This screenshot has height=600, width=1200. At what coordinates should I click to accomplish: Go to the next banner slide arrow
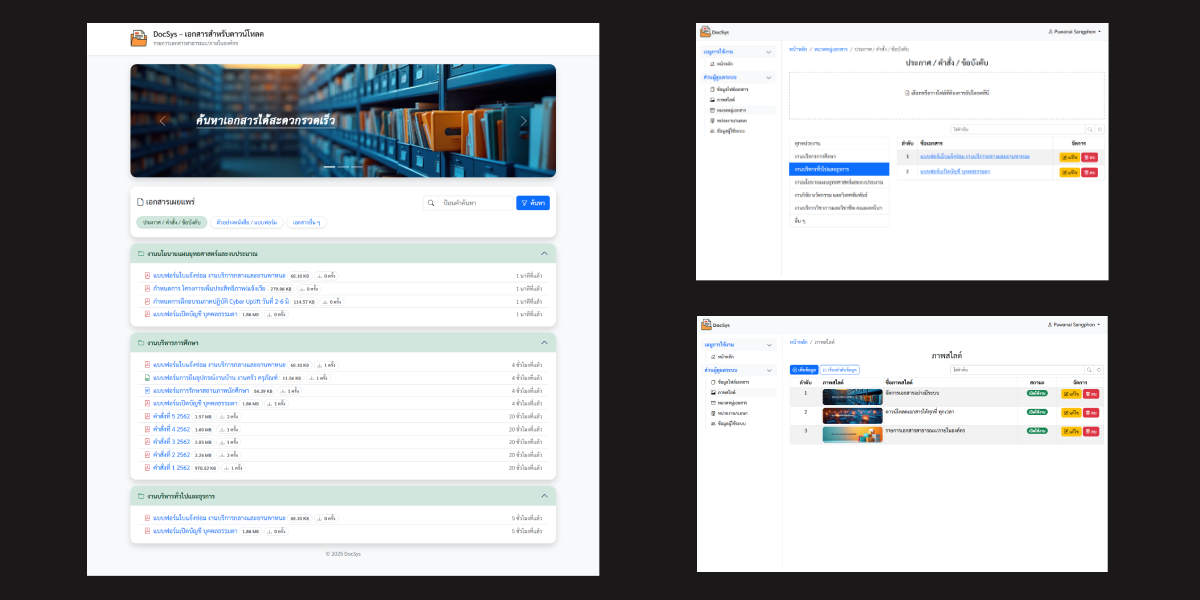click(x=523, y=121)
